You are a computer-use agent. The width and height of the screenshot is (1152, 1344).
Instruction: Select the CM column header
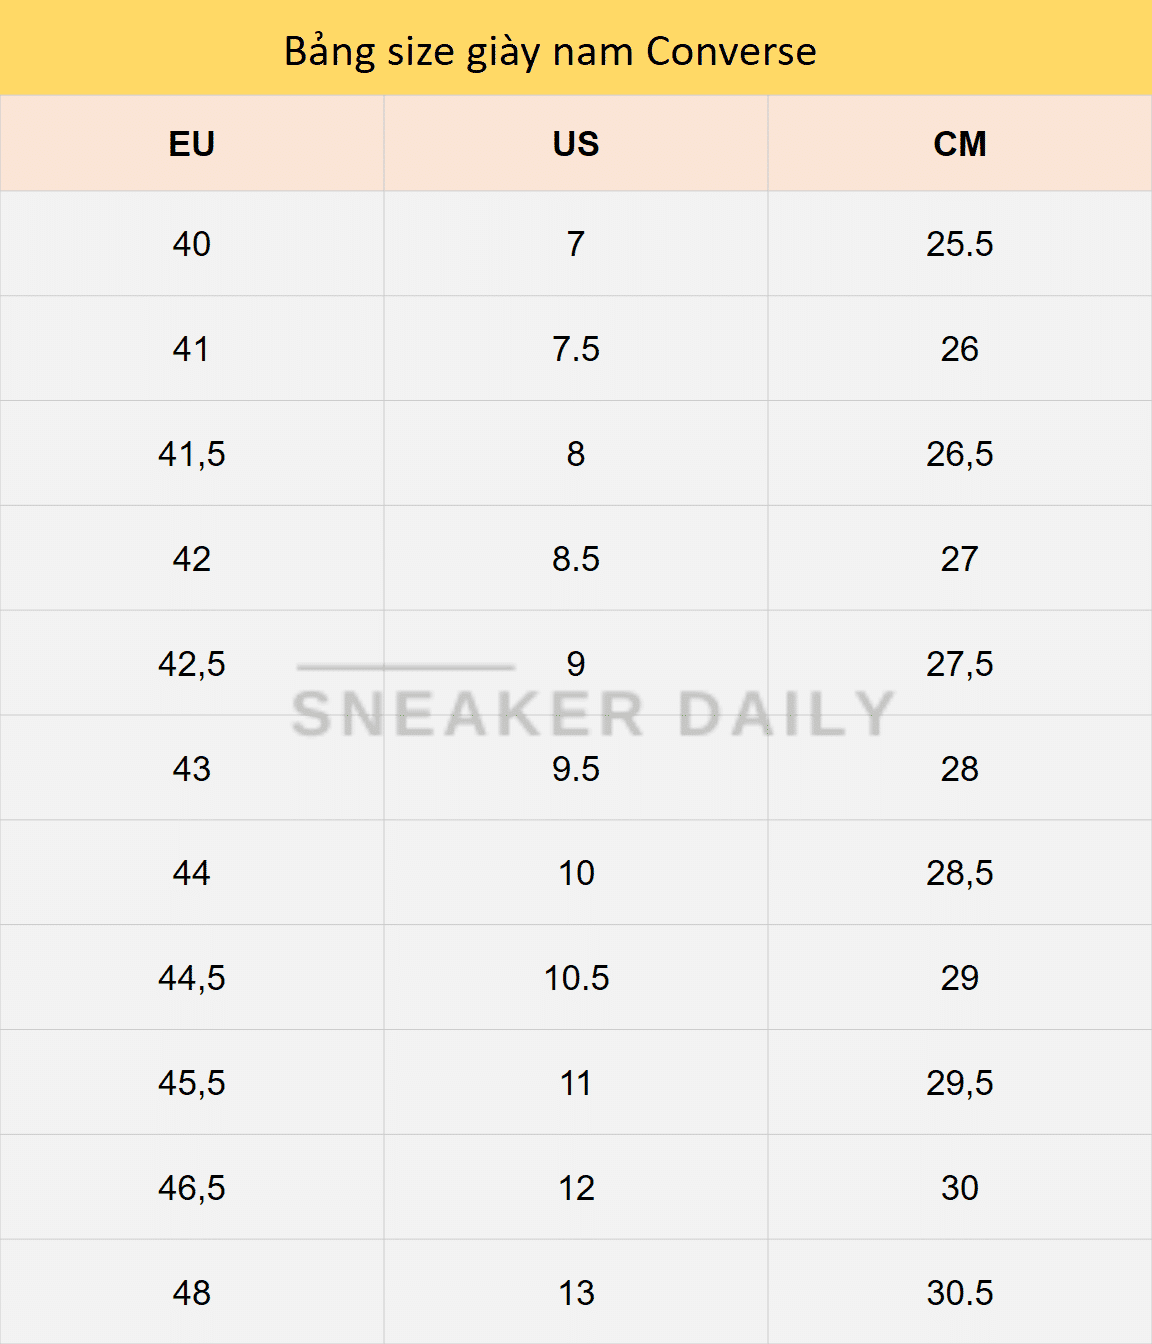(960, 144)
